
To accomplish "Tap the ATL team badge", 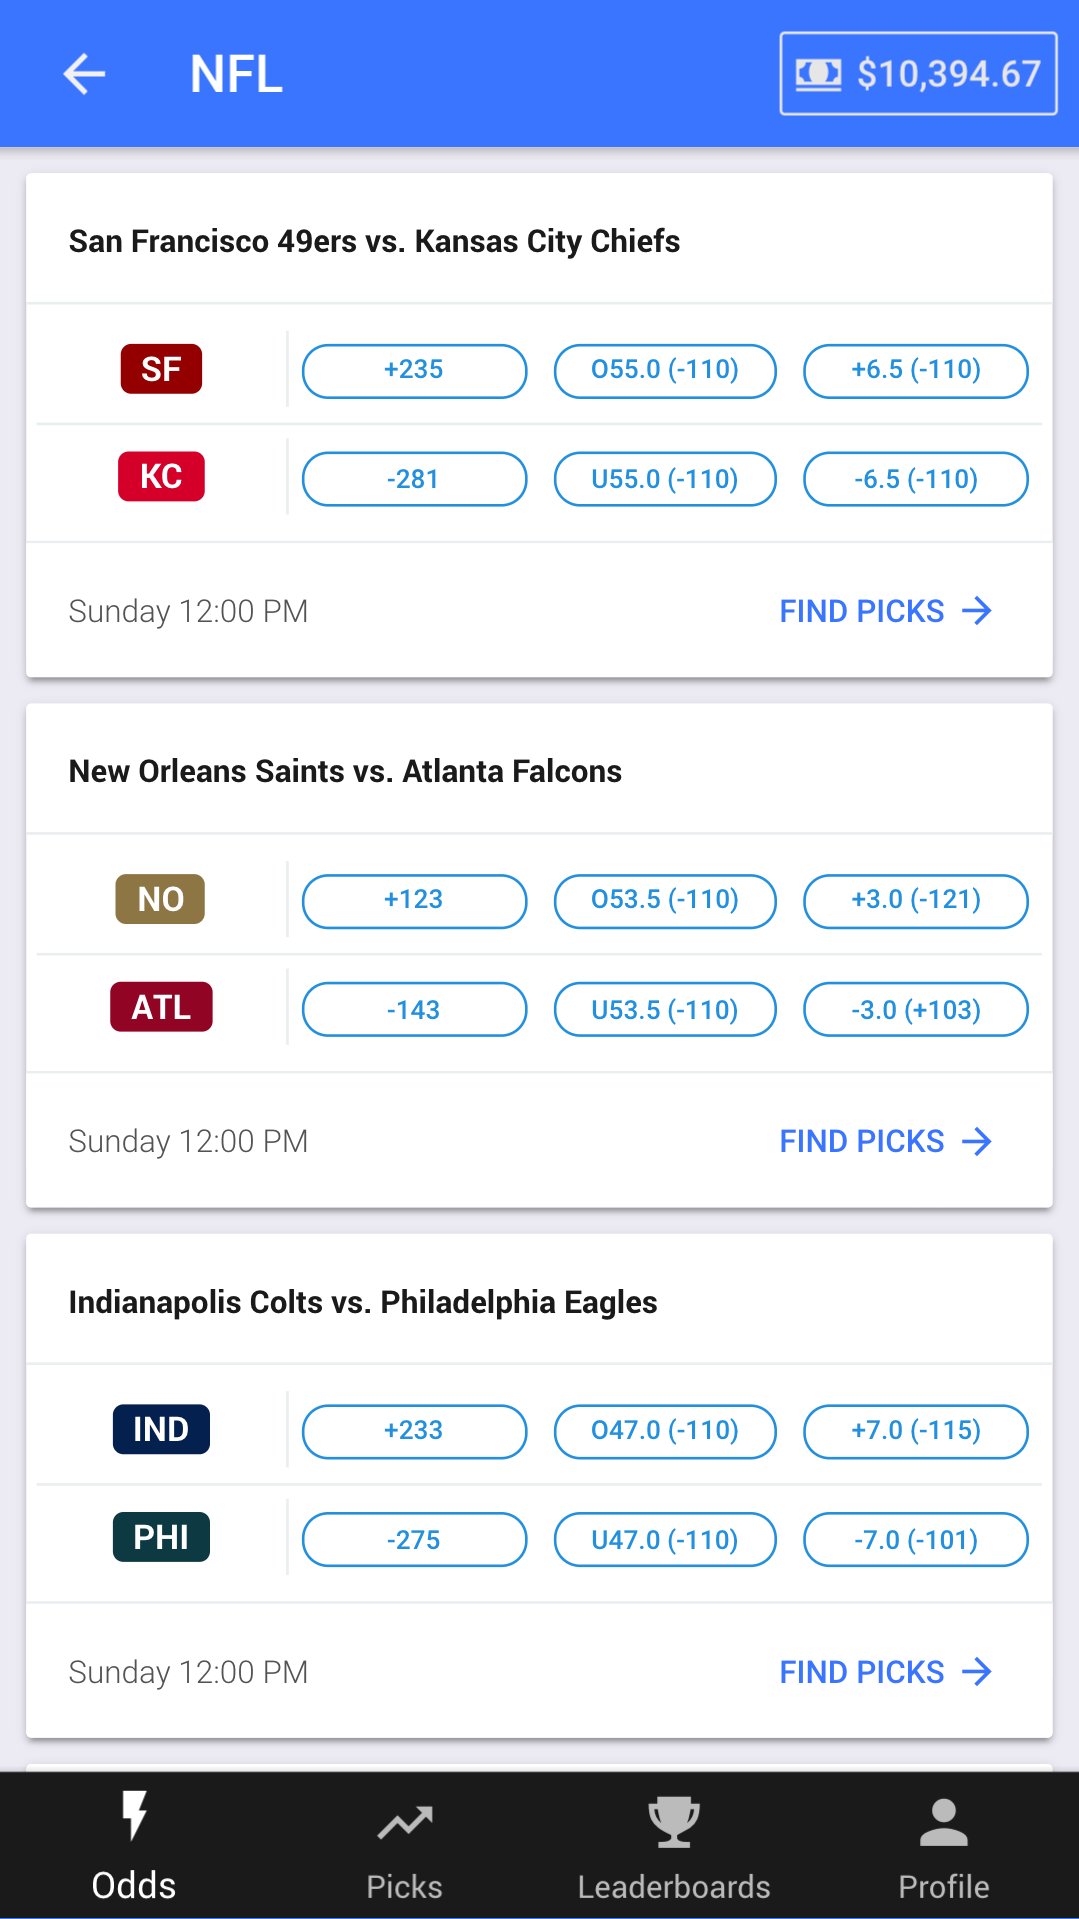I will (161, 1007).
